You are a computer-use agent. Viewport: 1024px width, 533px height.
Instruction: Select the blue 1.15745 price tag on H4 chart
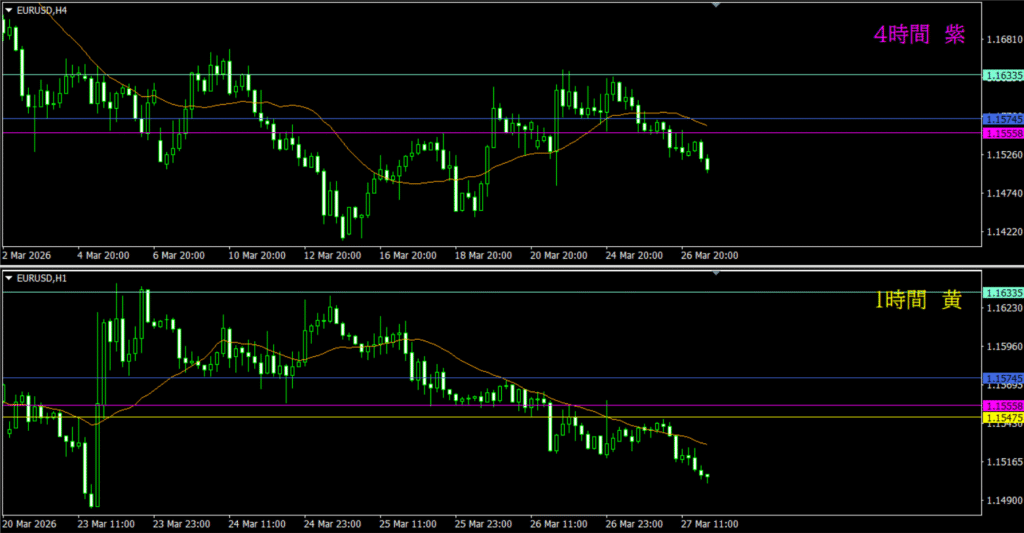(x=1002, y=119)
